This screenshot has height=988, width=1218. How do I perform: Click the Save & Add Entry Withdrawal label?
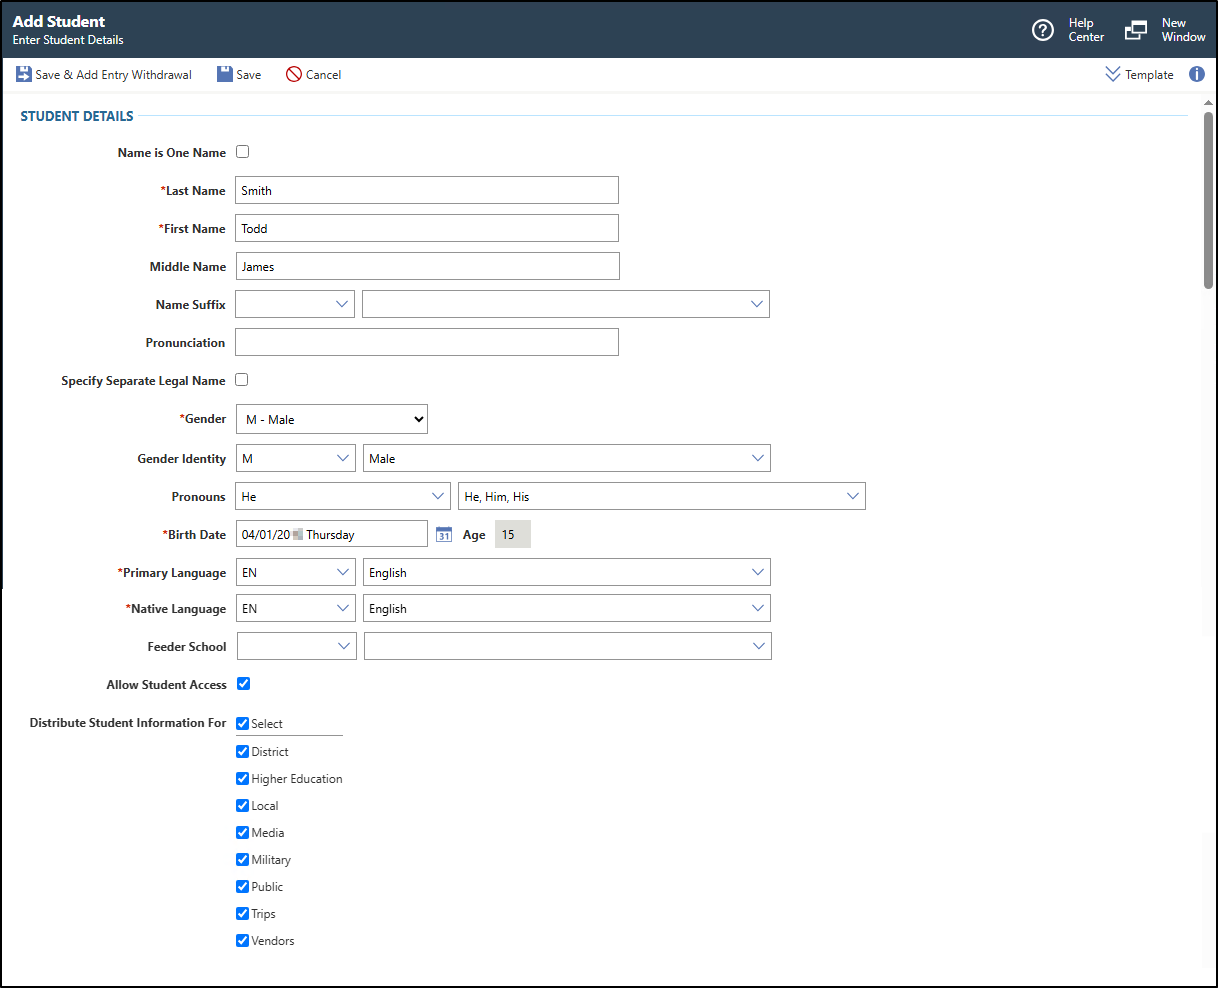pyautogui.click(x=113, y=75)
